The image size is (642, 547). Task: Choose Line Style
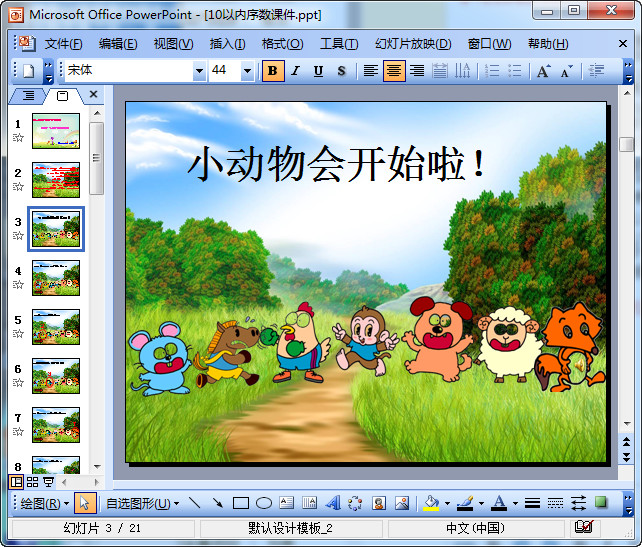pyautogui.click(x=532, y=503)
